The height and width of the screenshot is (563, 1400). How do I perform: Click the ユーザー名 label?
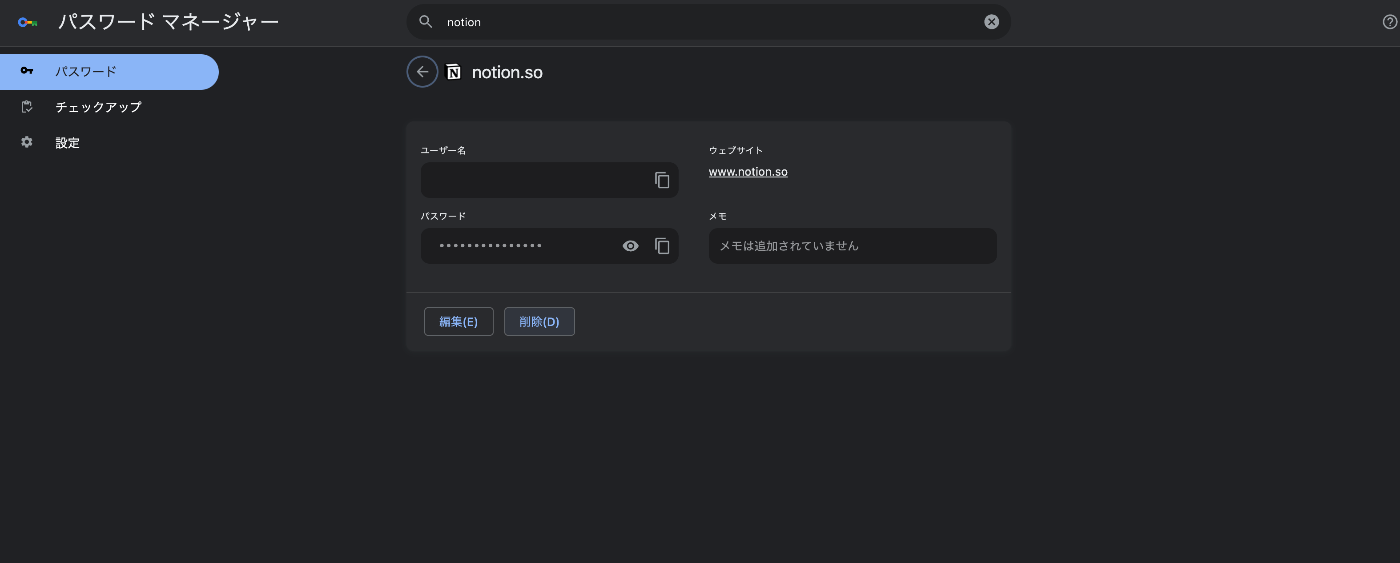443,150
